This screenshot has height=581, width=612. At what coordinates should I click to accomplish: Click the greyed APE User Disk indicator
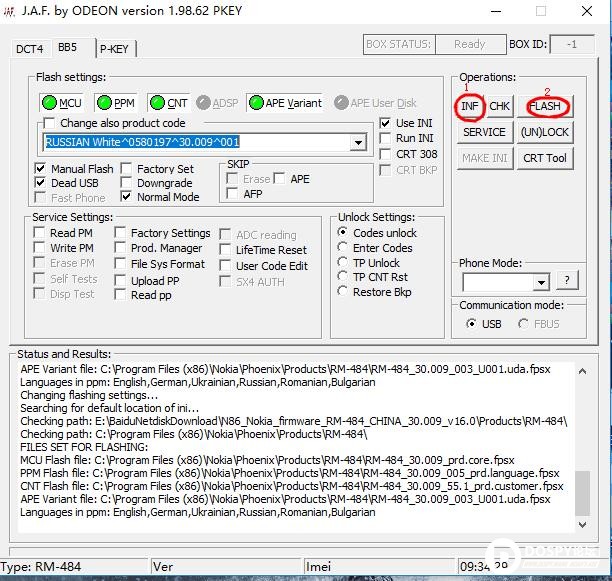375,103
